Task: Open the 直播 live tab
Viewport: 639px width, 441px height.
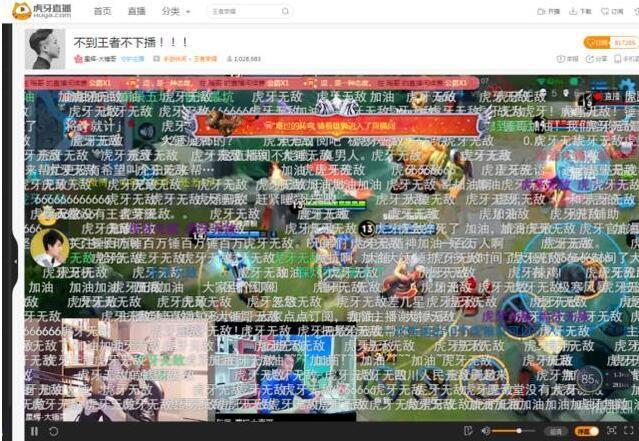Action: [x=136, y=12]
